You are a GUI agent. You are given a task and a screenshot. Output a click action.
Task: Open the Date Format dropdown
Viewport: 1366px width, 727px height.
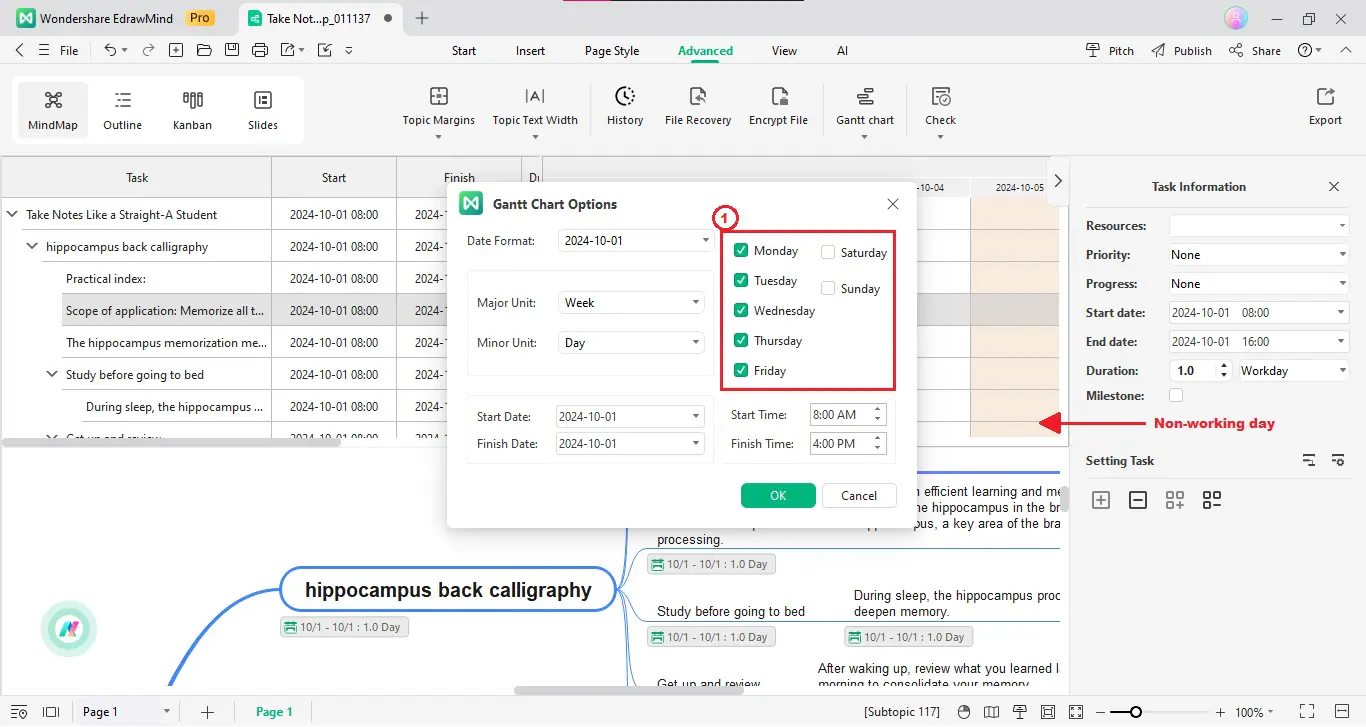[x=634, y=240]
